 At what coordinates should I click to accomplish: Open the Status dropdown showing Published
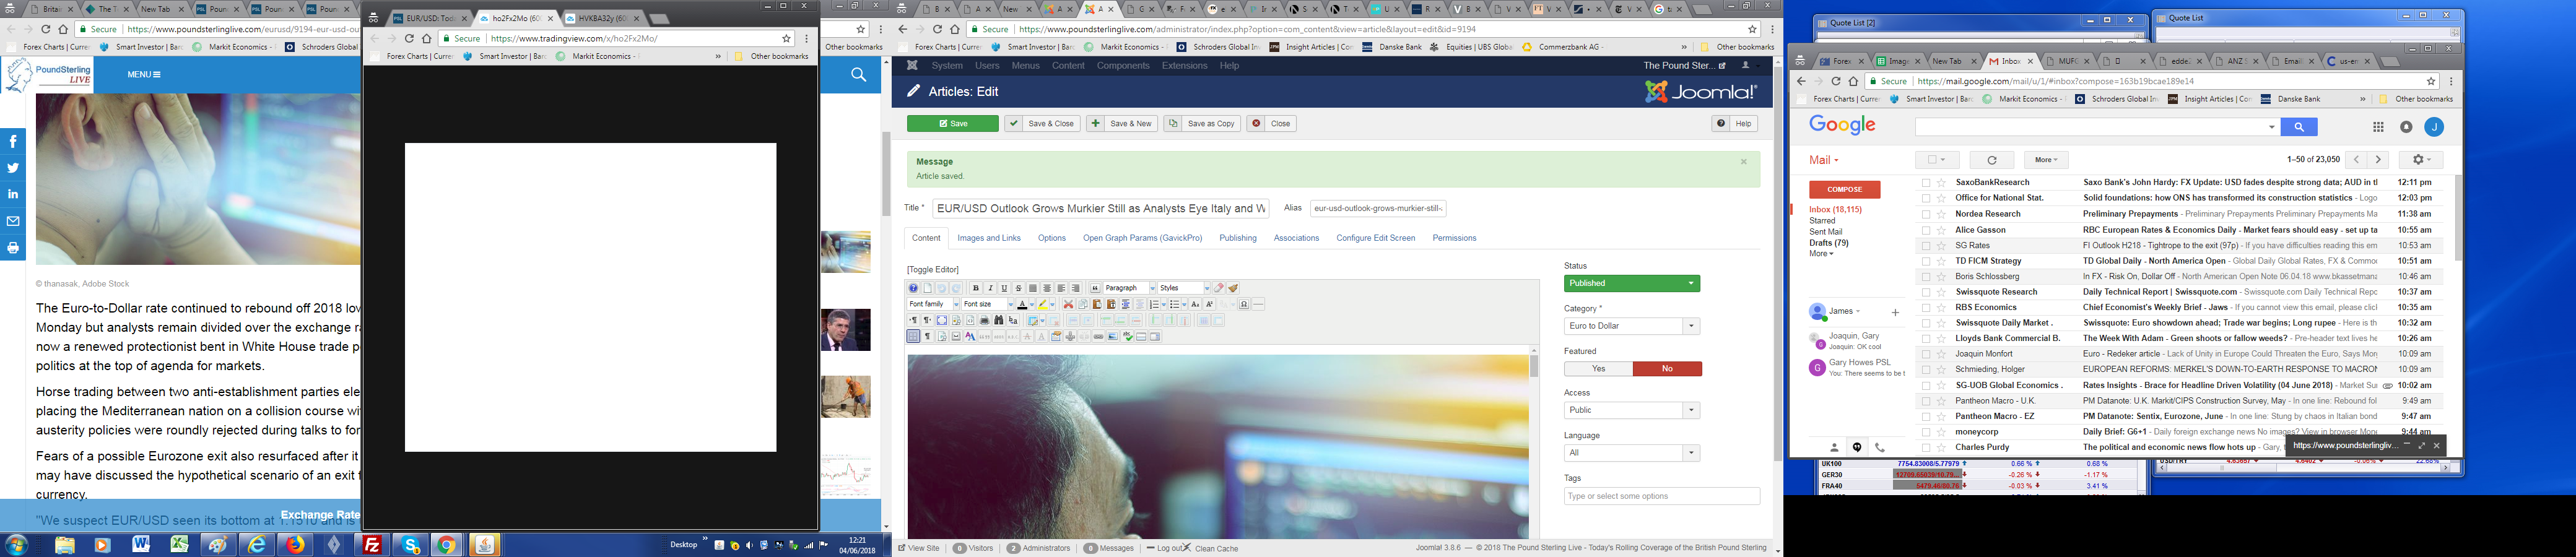coord(1631,283)
